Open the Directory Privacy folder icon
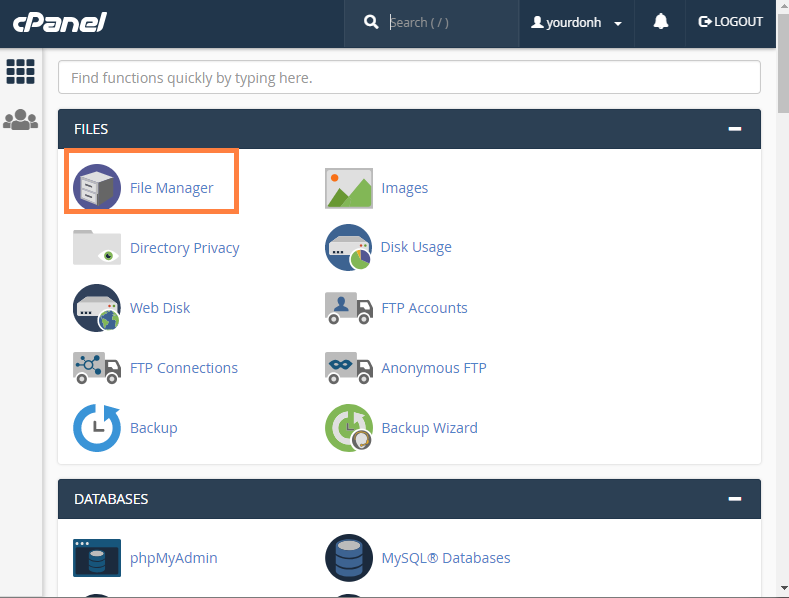Screen dimensions: 789x598 pos(97,247)
